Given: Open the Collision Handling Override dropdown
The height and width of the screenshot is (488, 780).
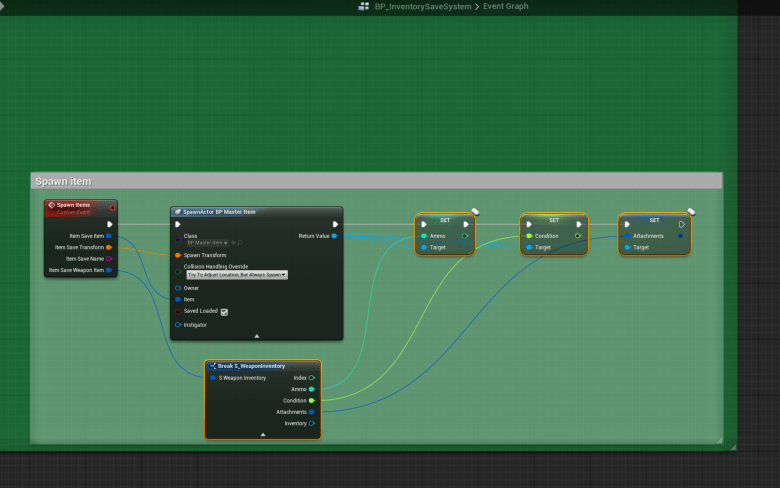Looking at the screenshot, I should (237, 274).
